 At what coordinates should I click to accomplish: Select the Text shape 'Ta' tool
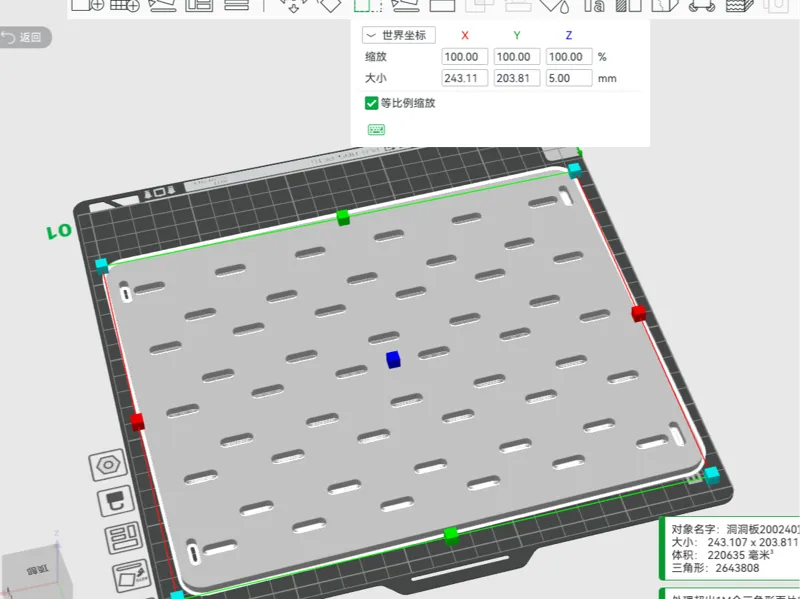click(593, 5)
